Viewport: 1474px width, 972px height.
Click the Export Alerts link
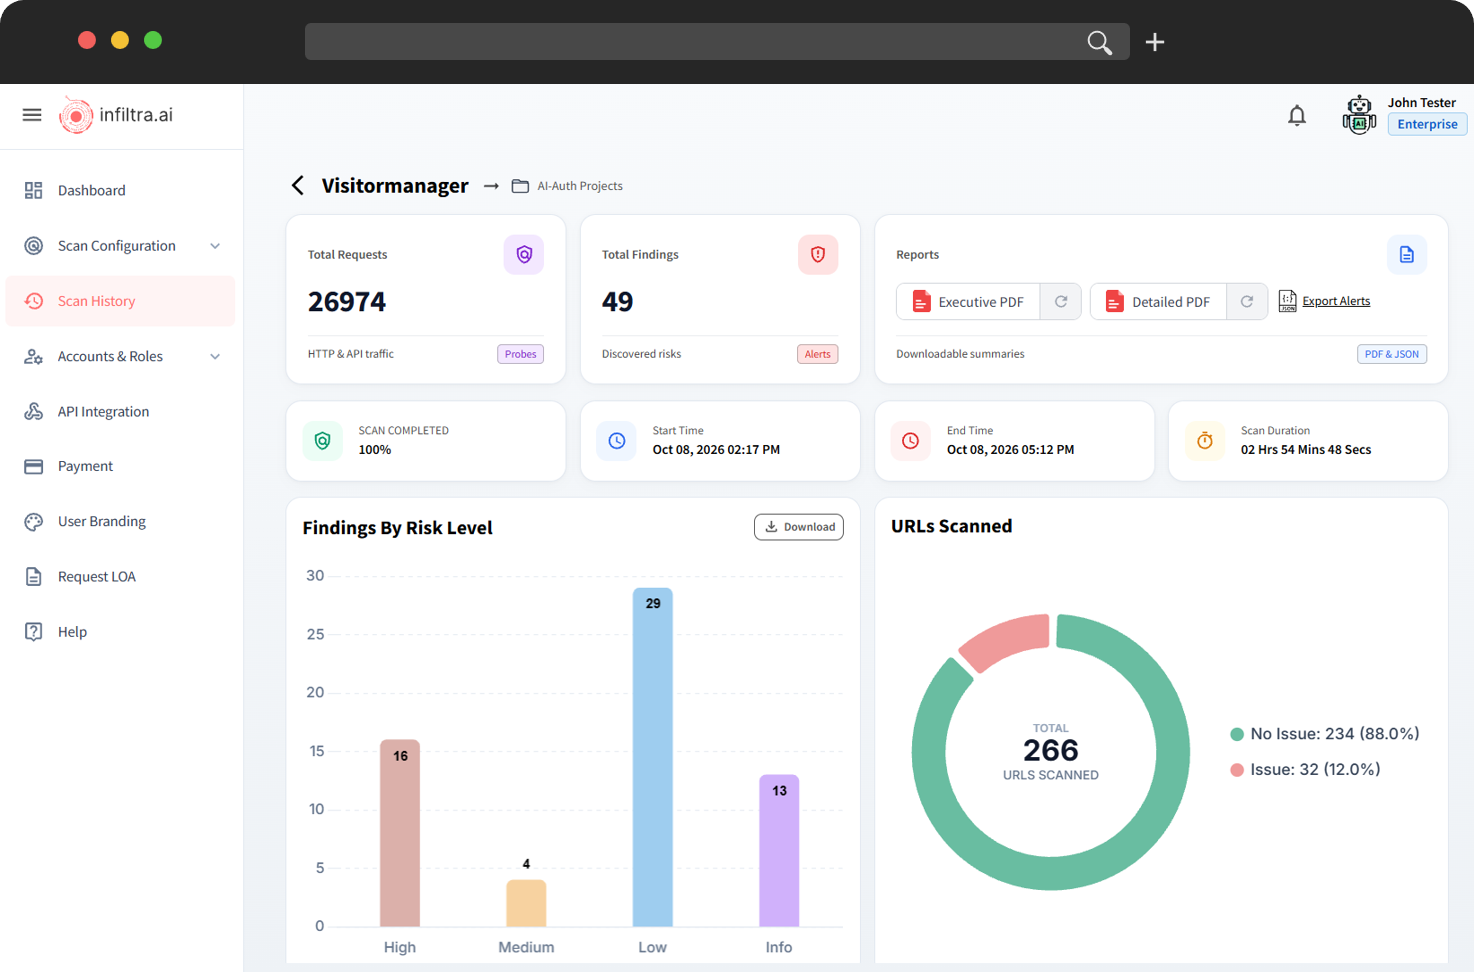pyautogui.click(x=1336, y=301)
